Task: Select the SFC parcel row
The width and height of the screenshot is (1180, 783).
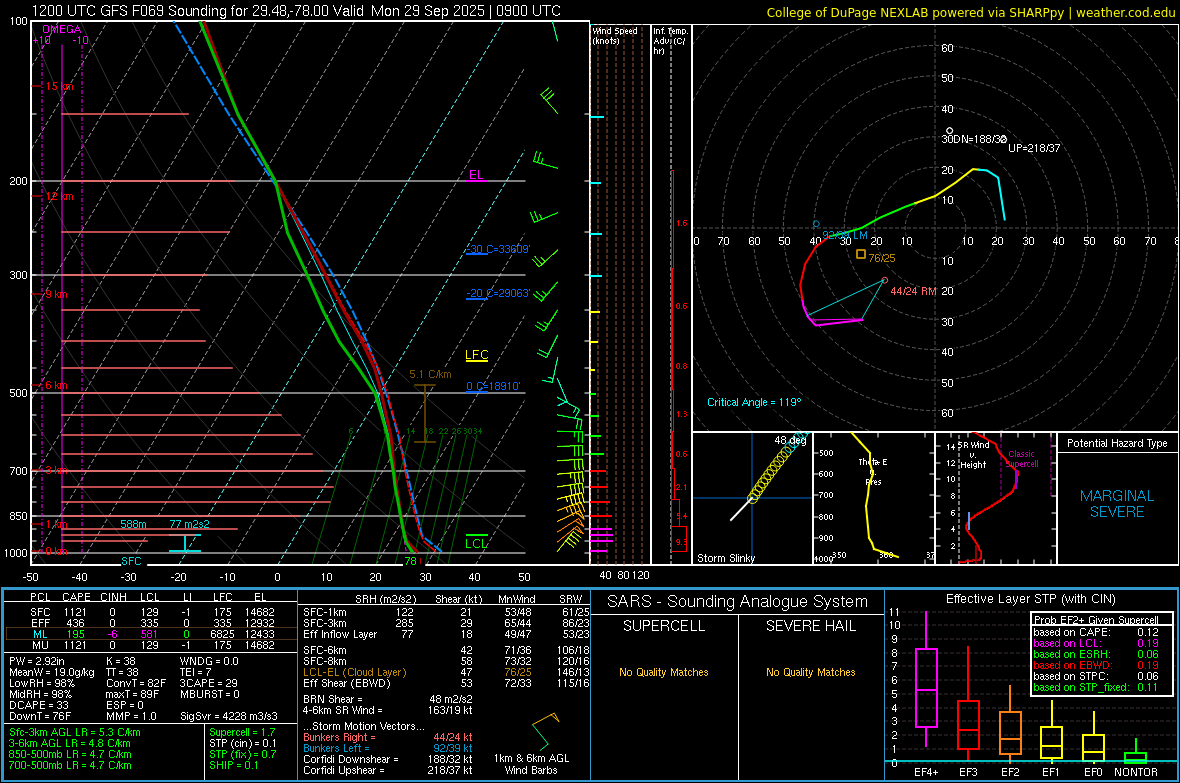Action: pos(151,612)
